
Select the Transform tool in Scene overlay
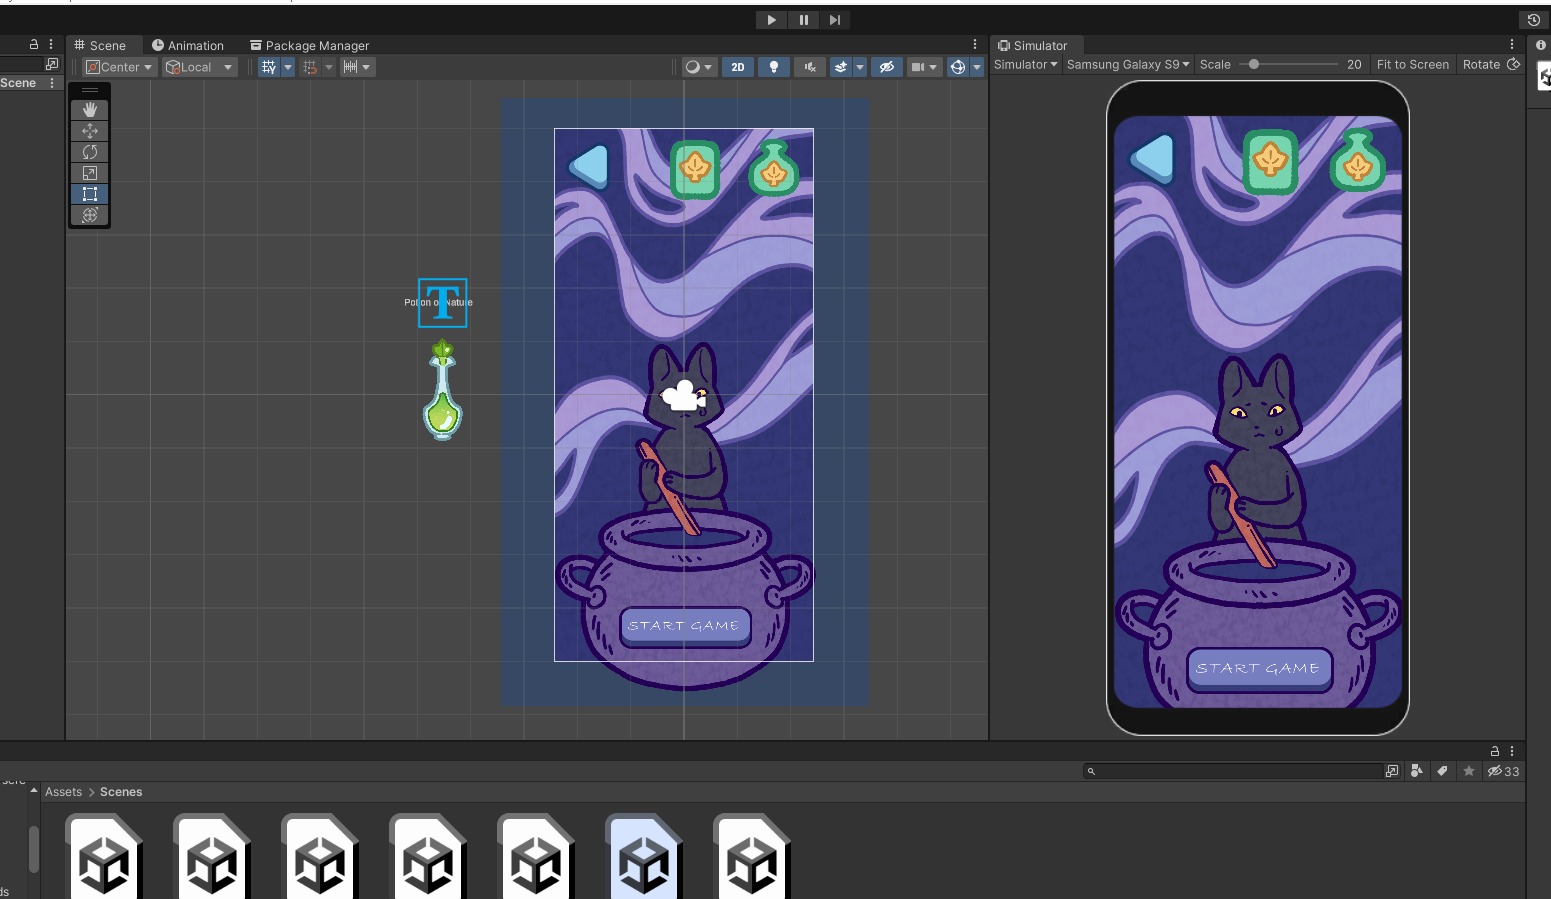90,215
